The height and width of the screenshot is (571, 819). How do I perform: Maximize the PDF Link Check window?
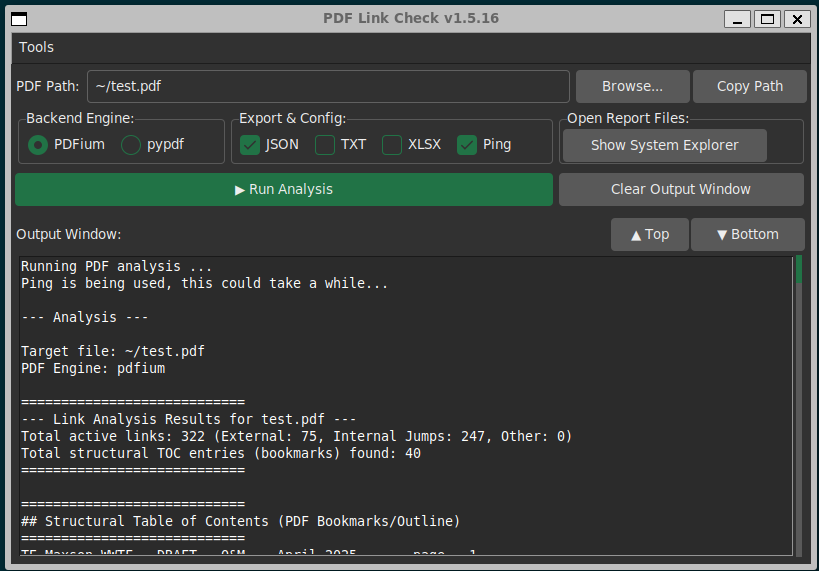click(x=767, y=19)
